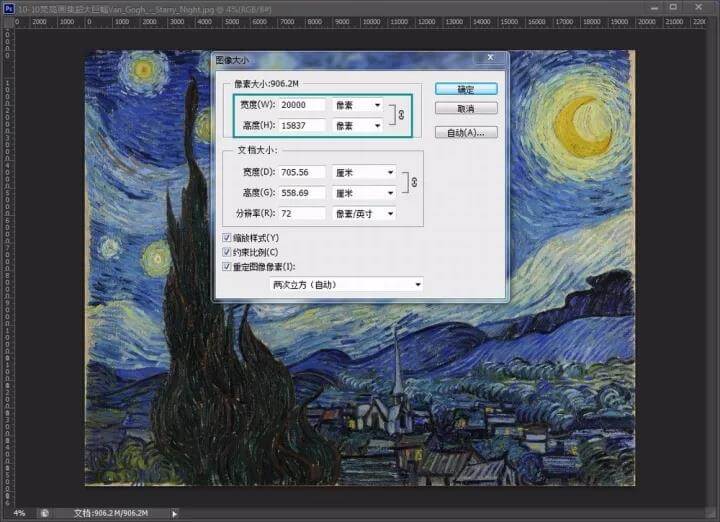
Task: Minimize the Photoshop window
Action: (x=654, y=7)
